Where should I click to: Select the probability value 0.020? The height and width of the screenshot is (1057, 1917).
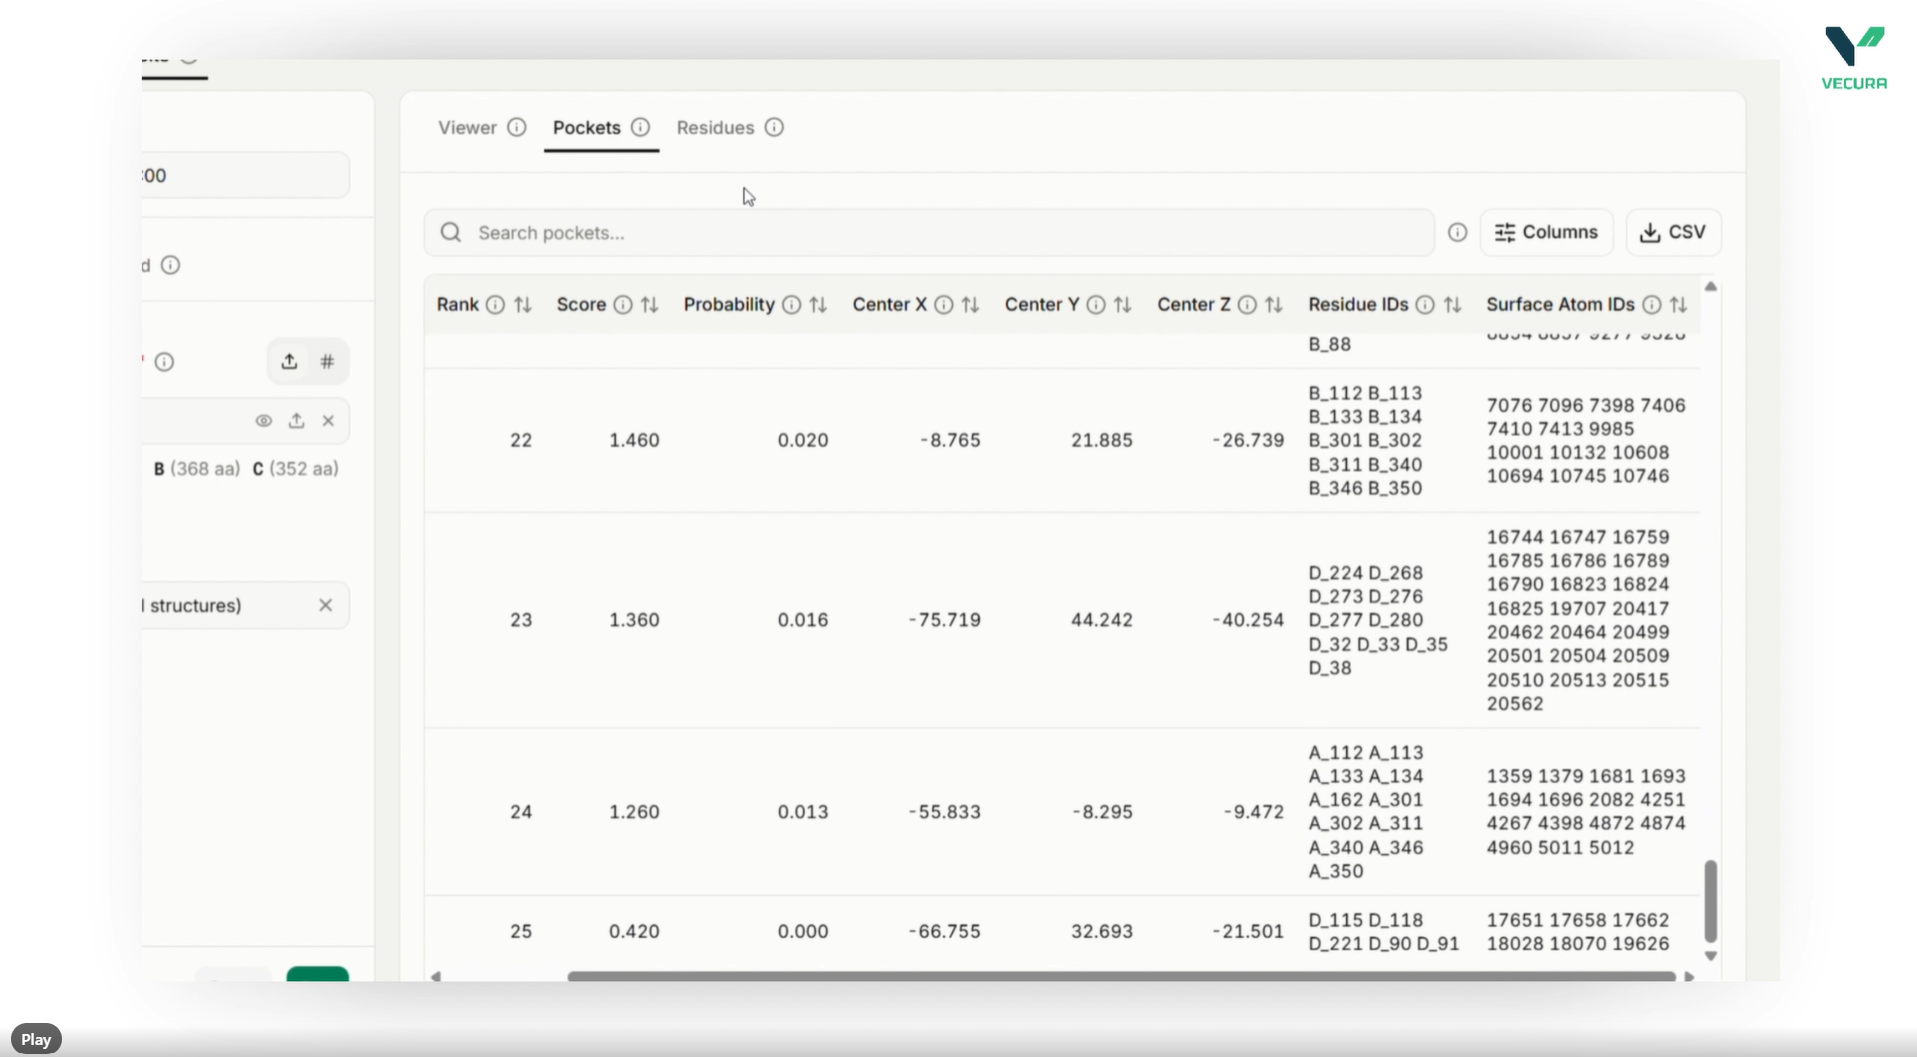click(803, 440)
